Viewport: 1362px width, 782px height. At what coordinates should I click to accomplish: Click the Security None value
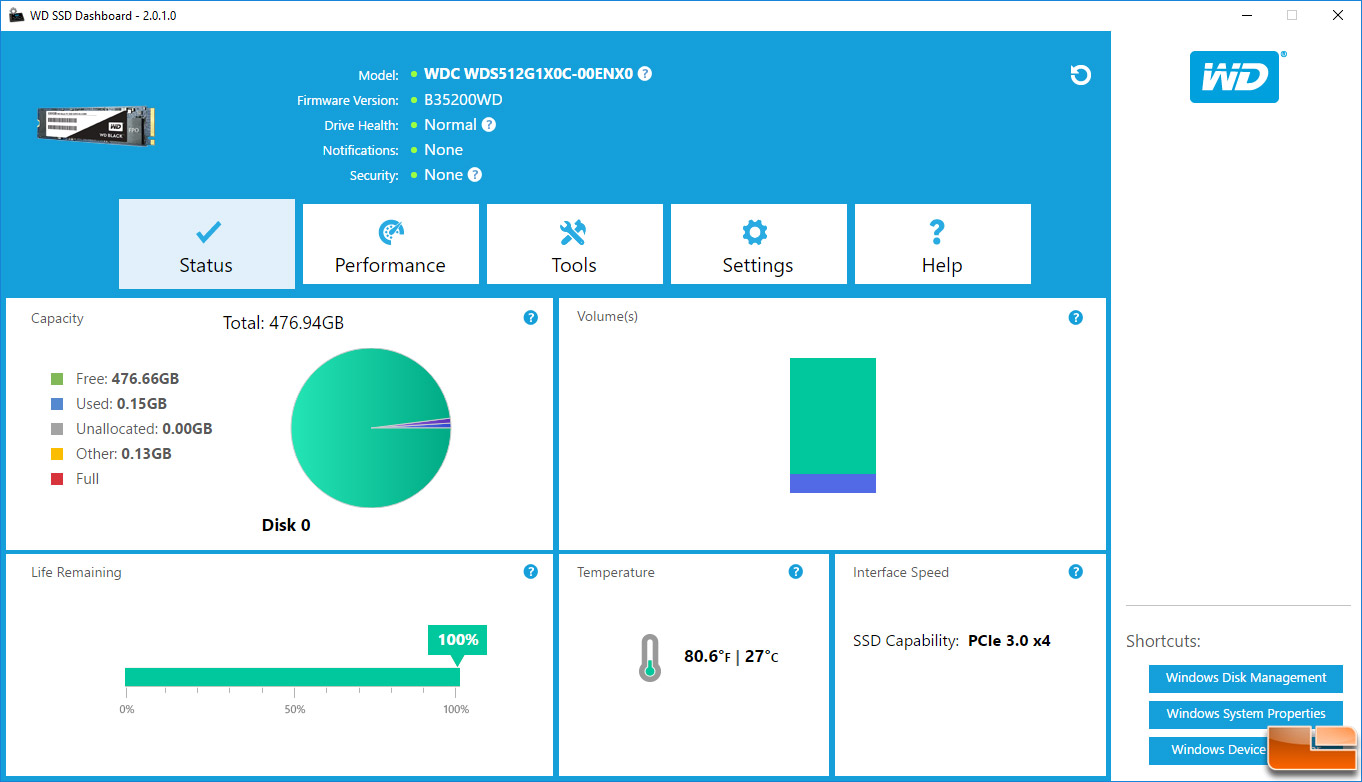click(443, 175)
